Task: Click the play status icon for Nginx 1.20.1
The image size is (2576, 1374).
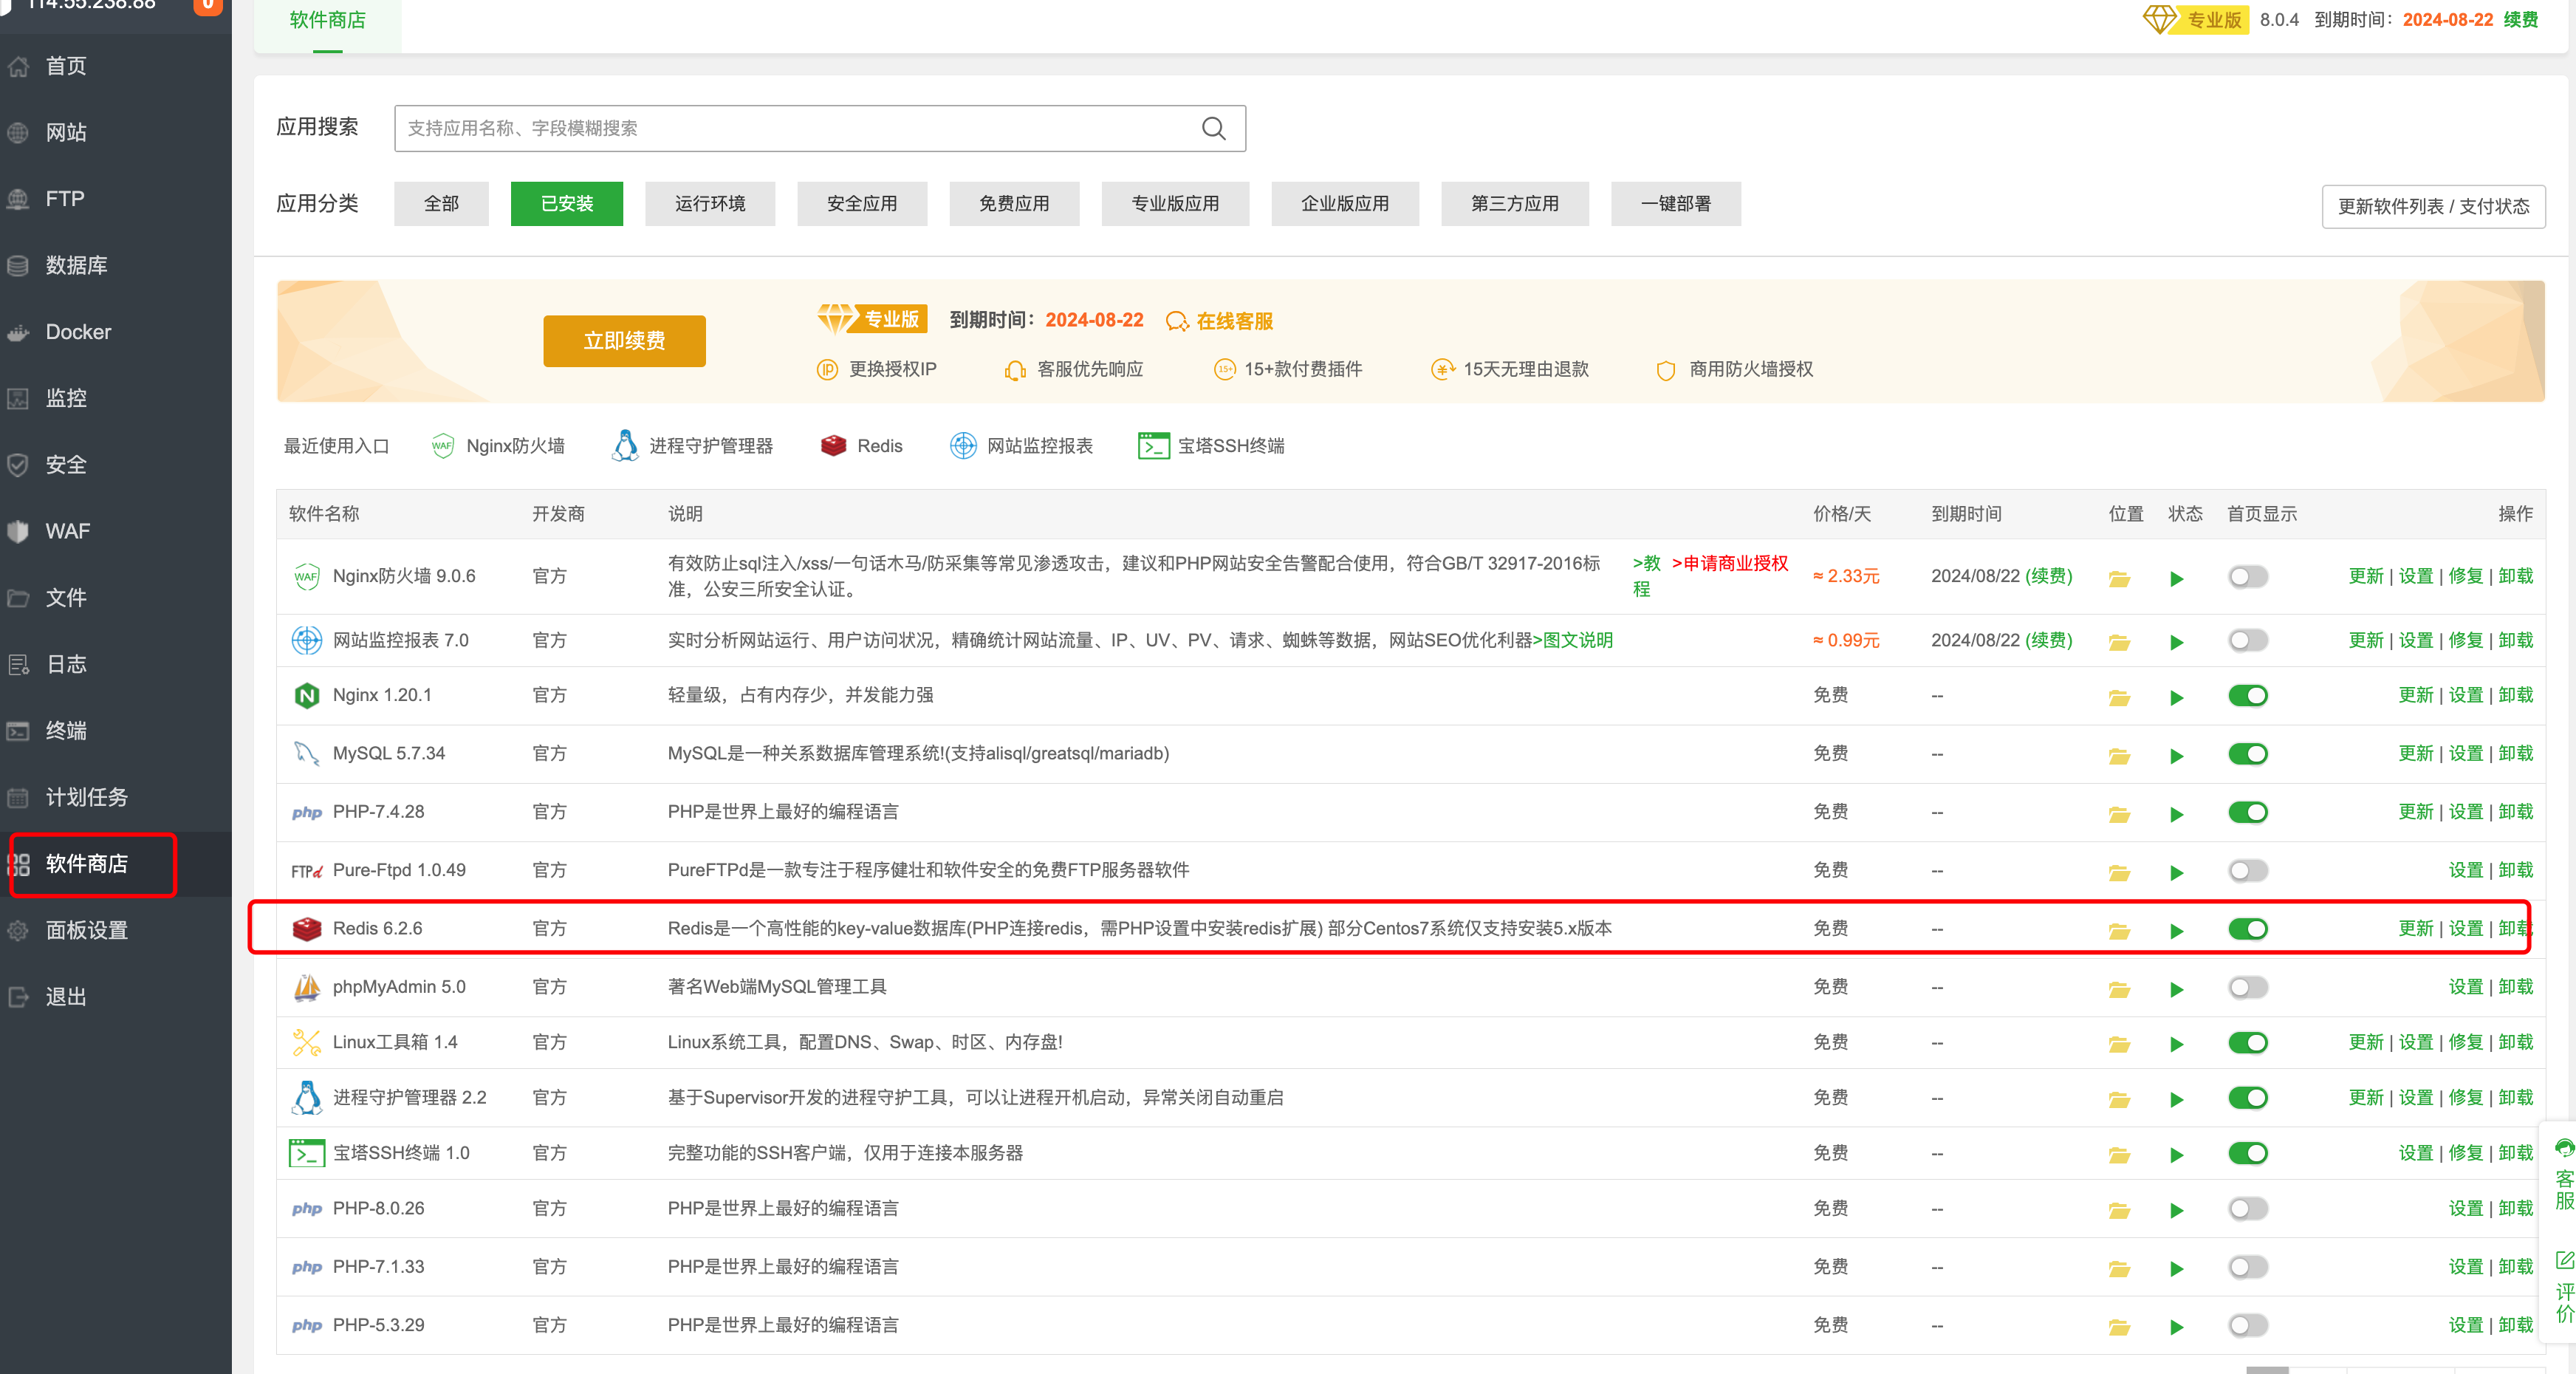Action: [x=2176, y=697]
